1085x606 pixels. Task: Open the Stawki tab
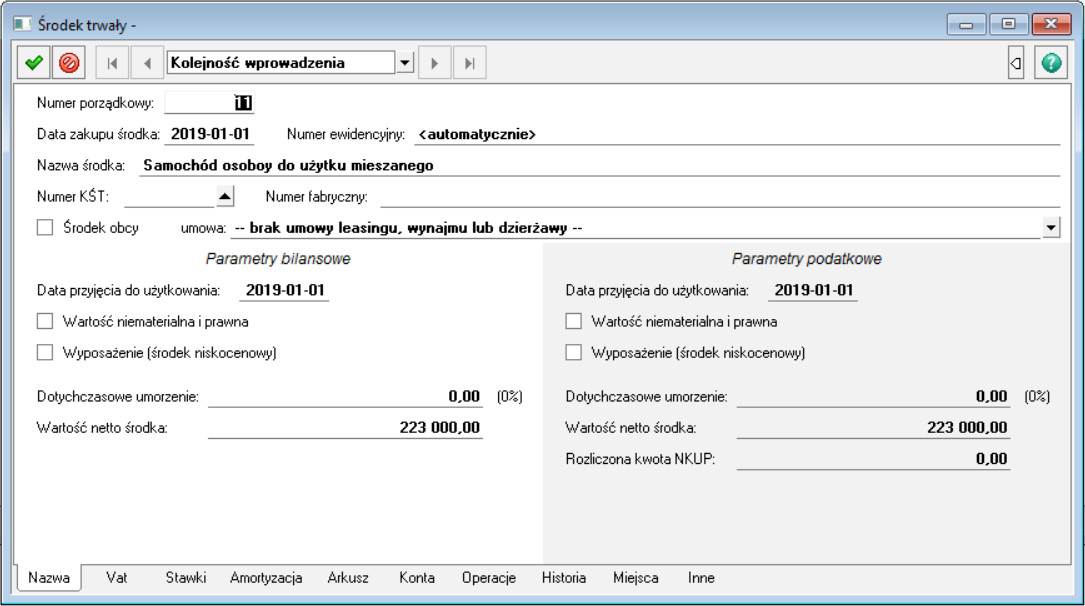click(186, 578)
